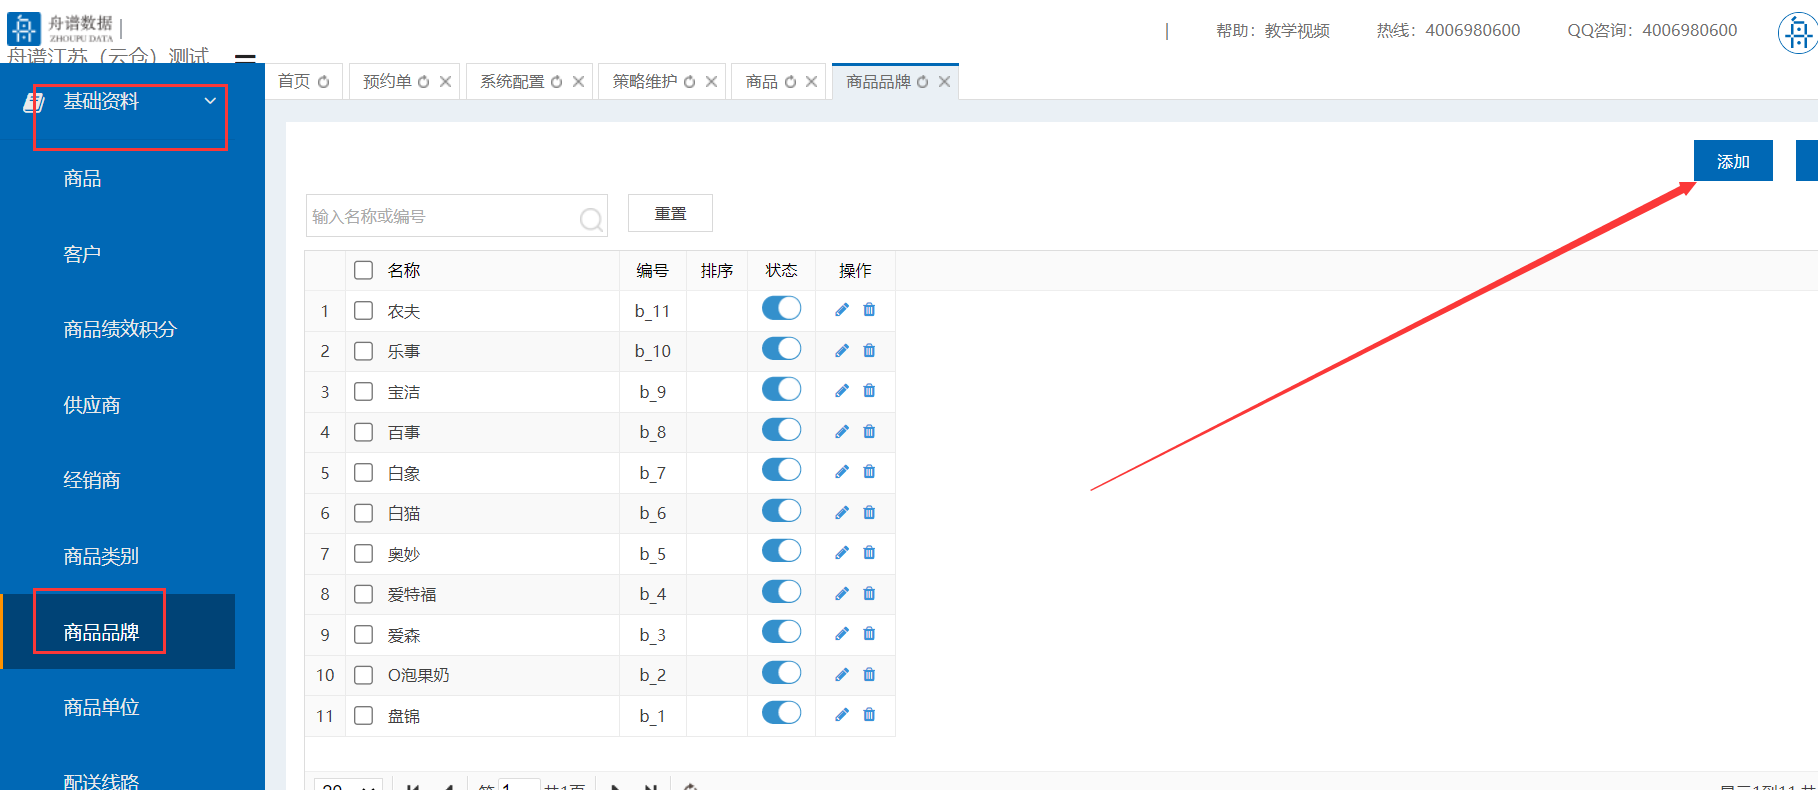Delete the 乐事 brand using trash icon
The height and width of the screenshot is (790, 1818).
click(869, 351)
